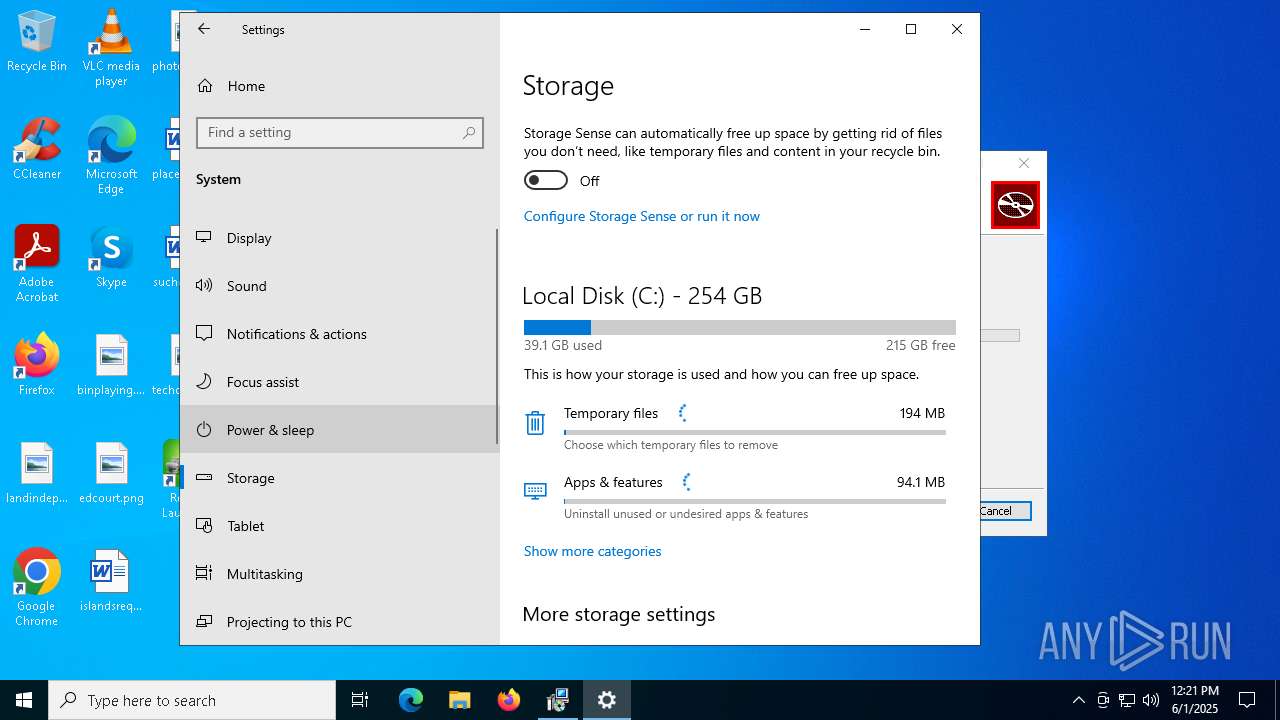Image resolution: width=1280 pixels, height=720 pixels.
Task: Select the Tablet icon in sidebar
Action: 204,525
